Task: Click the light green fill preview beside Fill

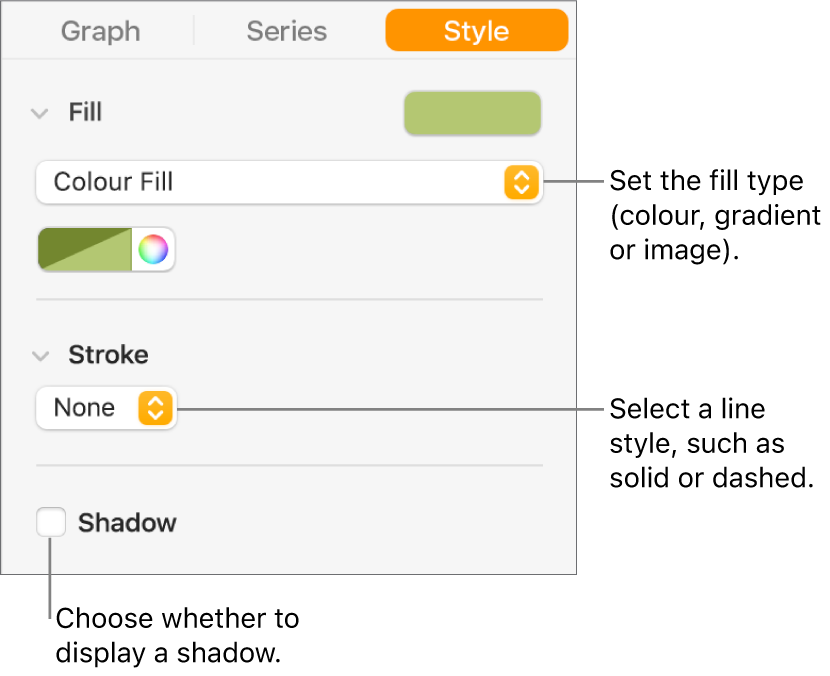Action: 472,114
